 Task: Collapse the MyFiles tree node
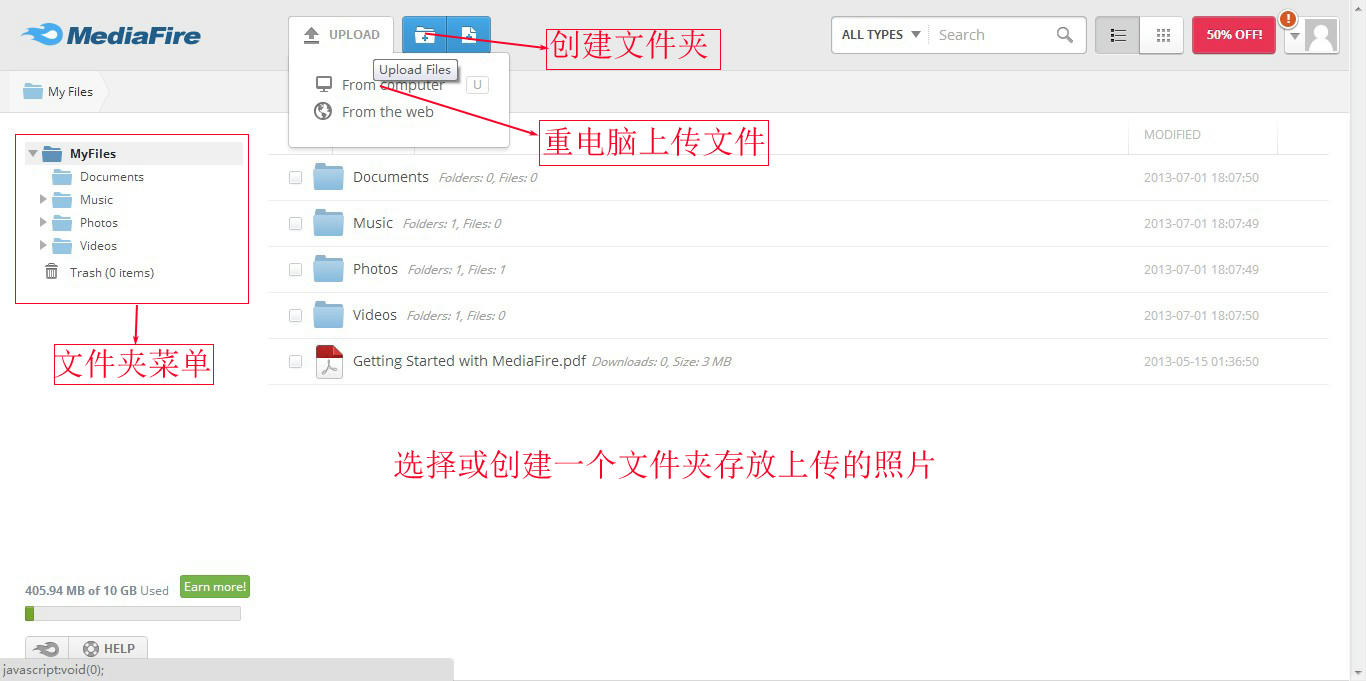pos(33,154)
